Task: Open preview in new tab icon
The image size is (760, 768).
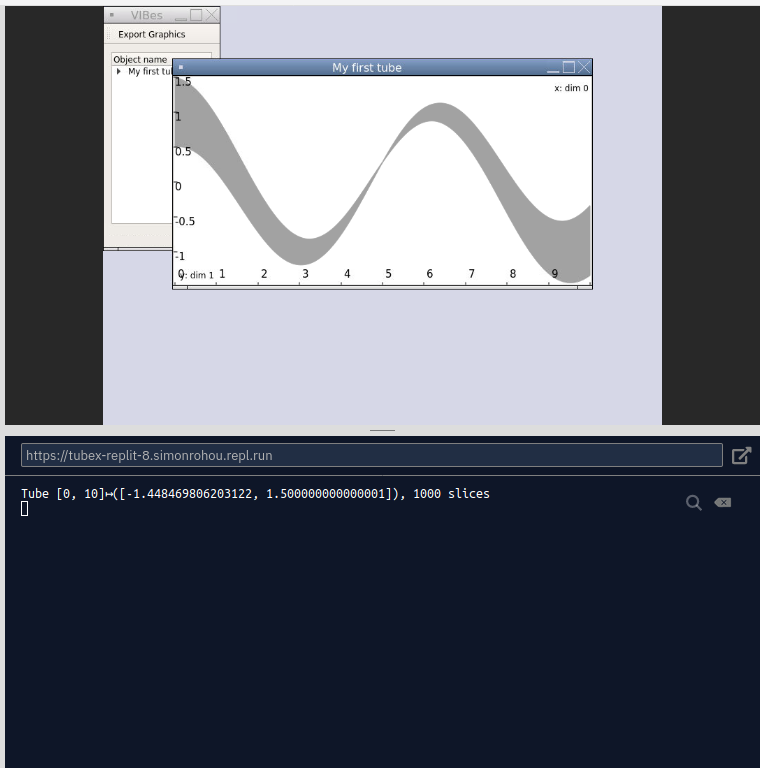Action: click(741, 455)
